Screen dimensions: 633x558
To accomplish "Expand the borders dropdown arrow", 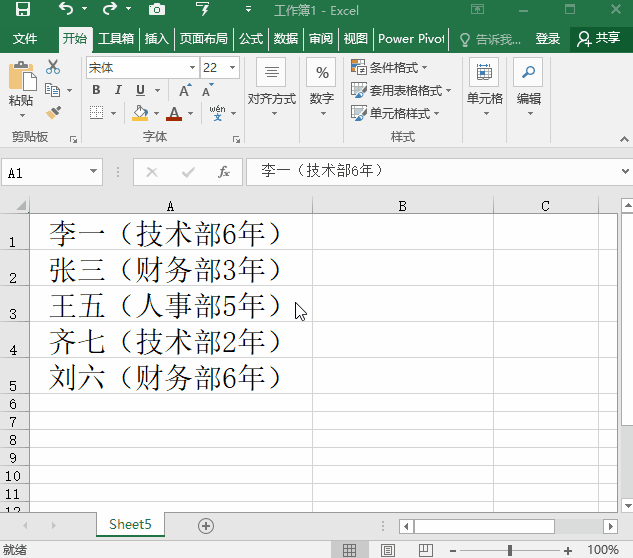I will coord(113,113).
